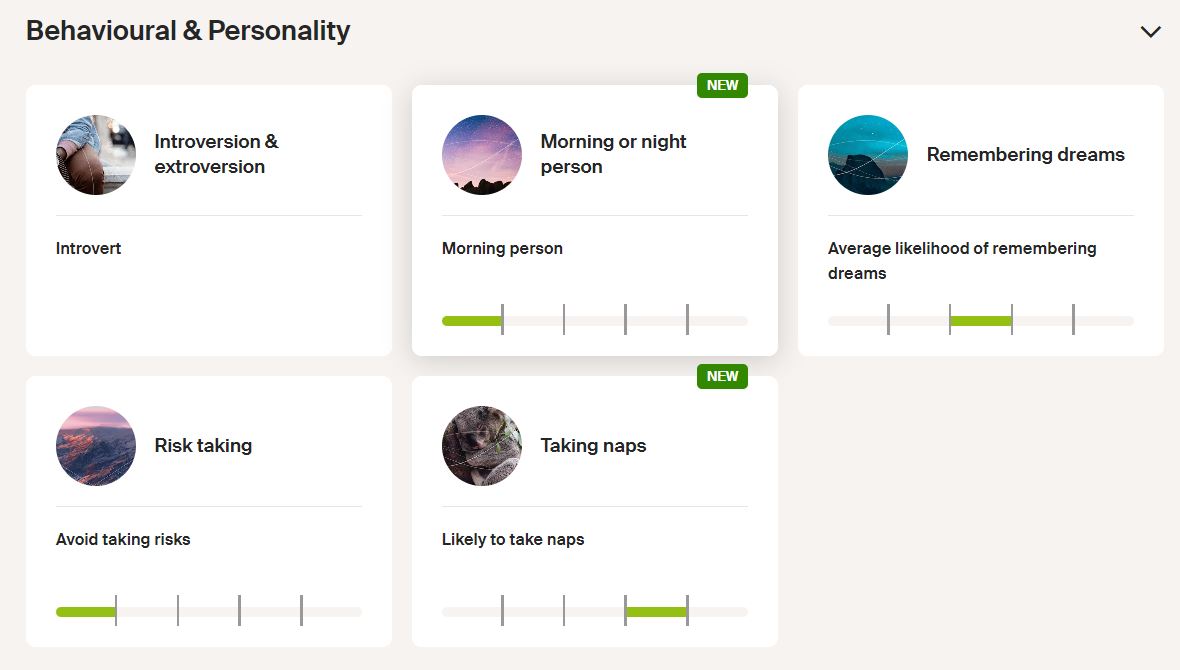Open the Taking naps title
Screen dimensions: 1180x670
click(593, 446)
